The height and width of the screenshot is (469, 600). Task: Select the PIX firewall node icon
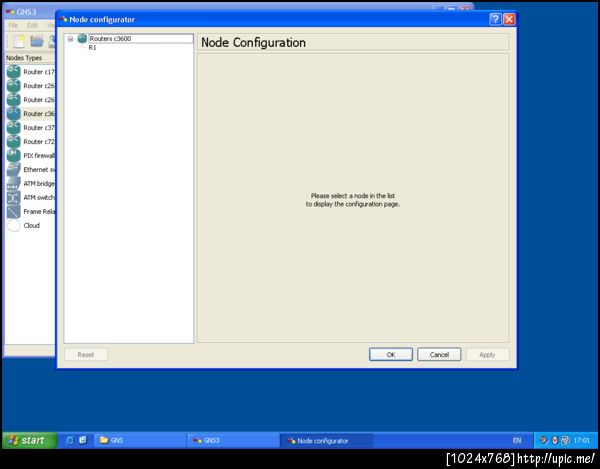tap(13, 156)
